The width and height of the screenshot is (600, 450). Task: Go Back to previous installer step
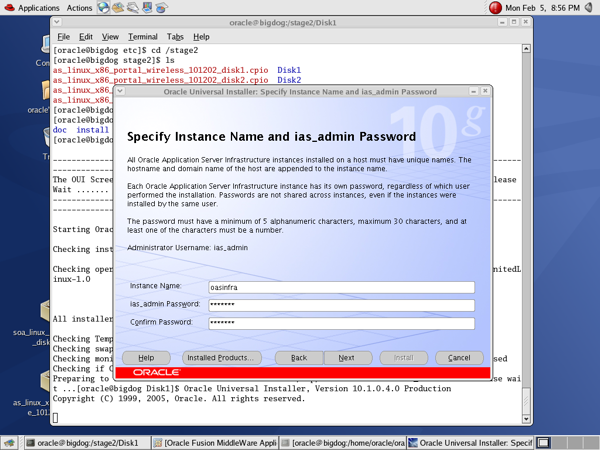299,358
